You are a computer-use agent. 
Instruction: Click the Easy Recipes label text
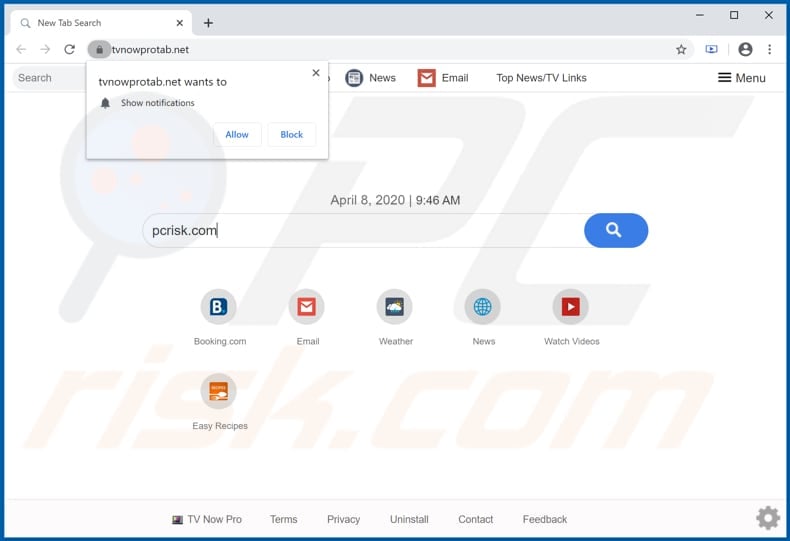[x=220, y=426]
